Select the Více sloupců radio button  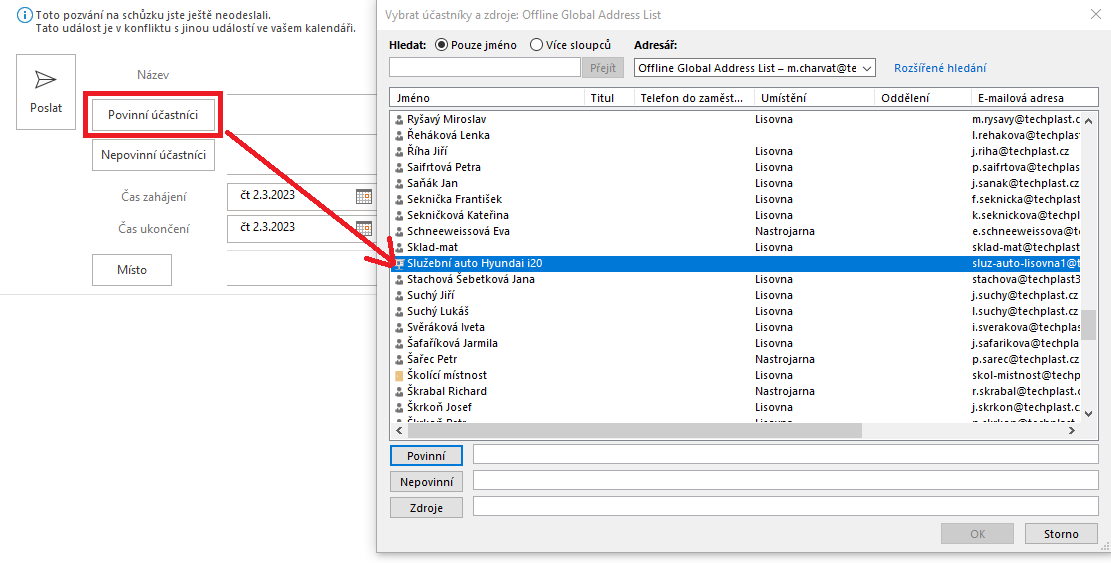click(x=536, y=45)
